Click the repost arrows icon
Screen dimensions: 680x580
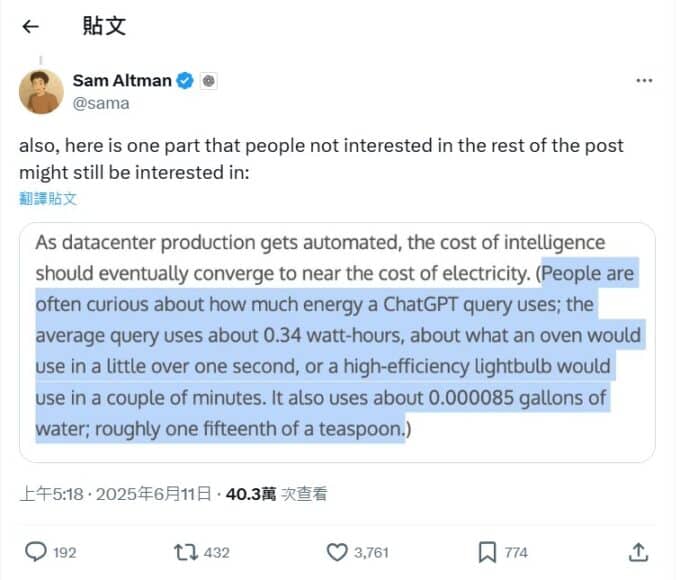click(x=184, y=551)
